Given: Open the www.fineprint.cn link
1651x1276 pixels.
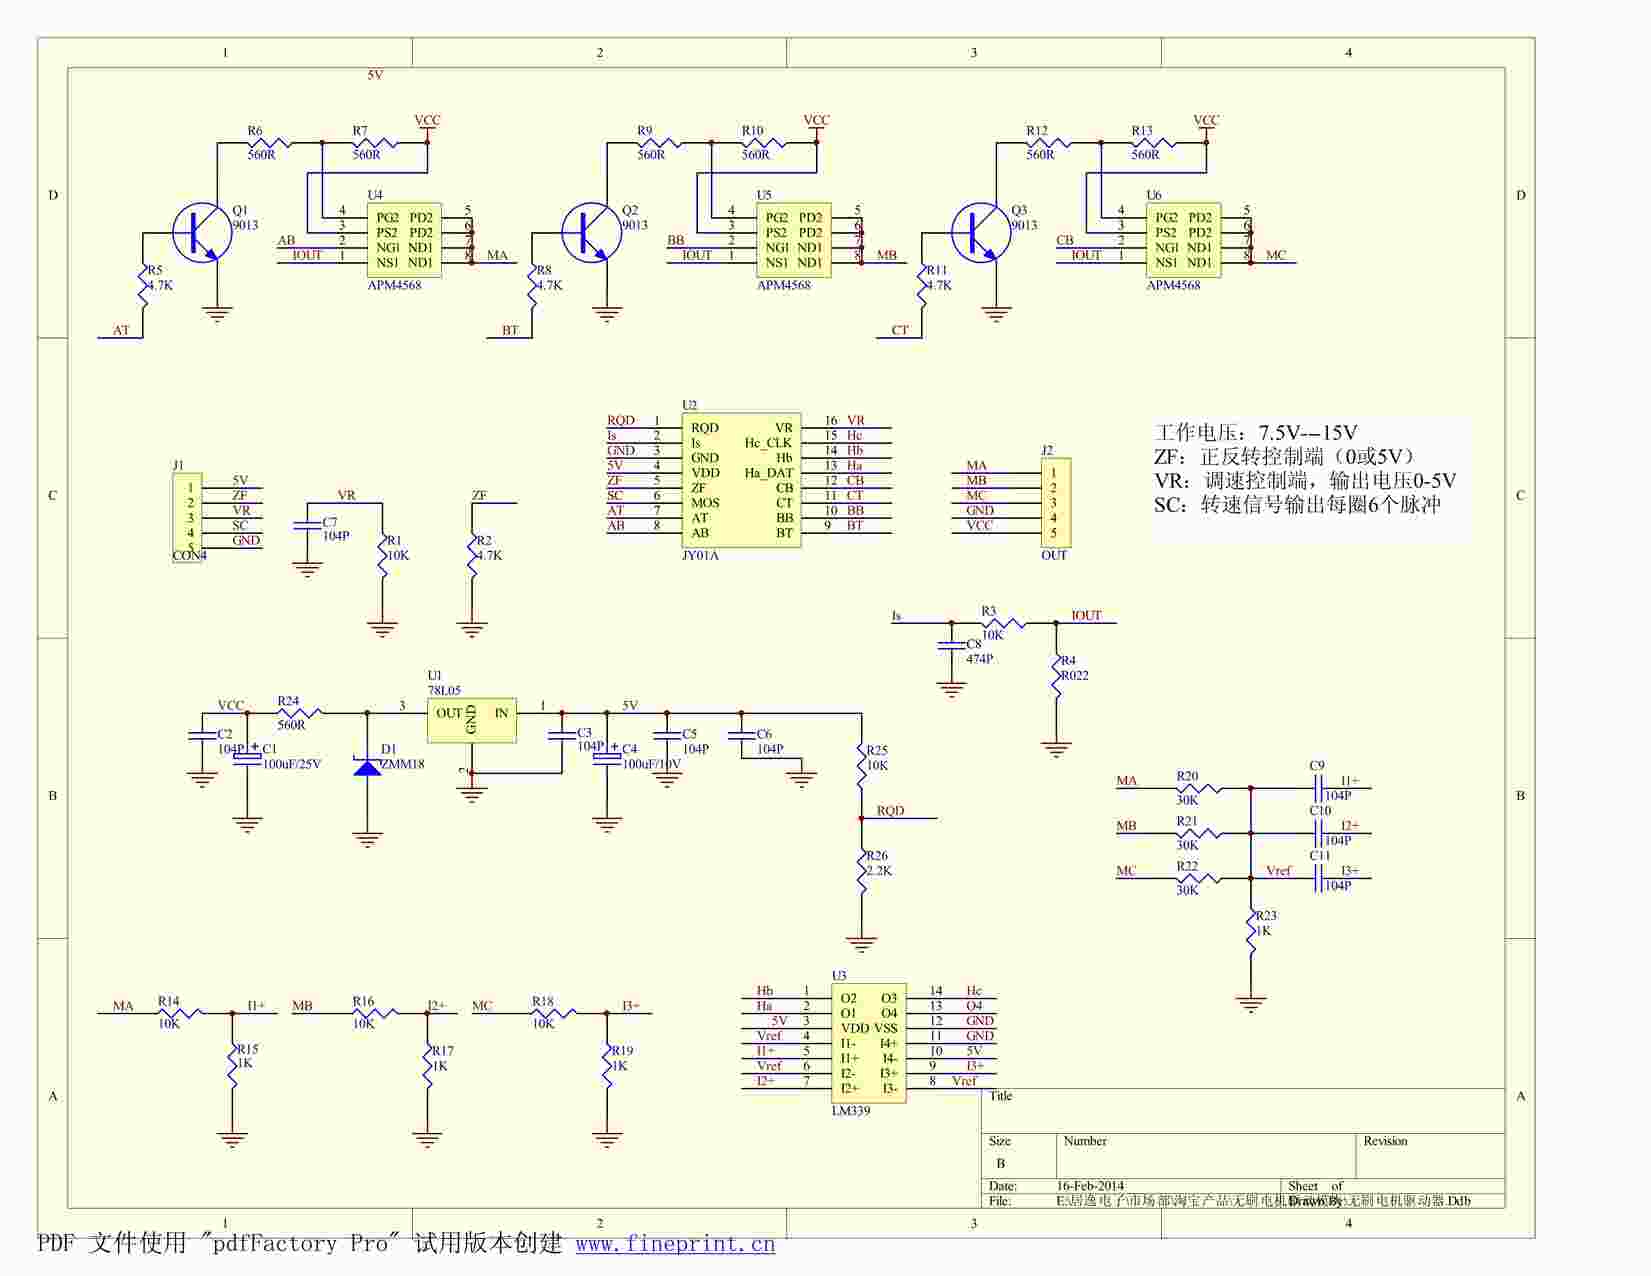Looking at the screenshot, I should pyautogui.click(x=675, y=1244).
